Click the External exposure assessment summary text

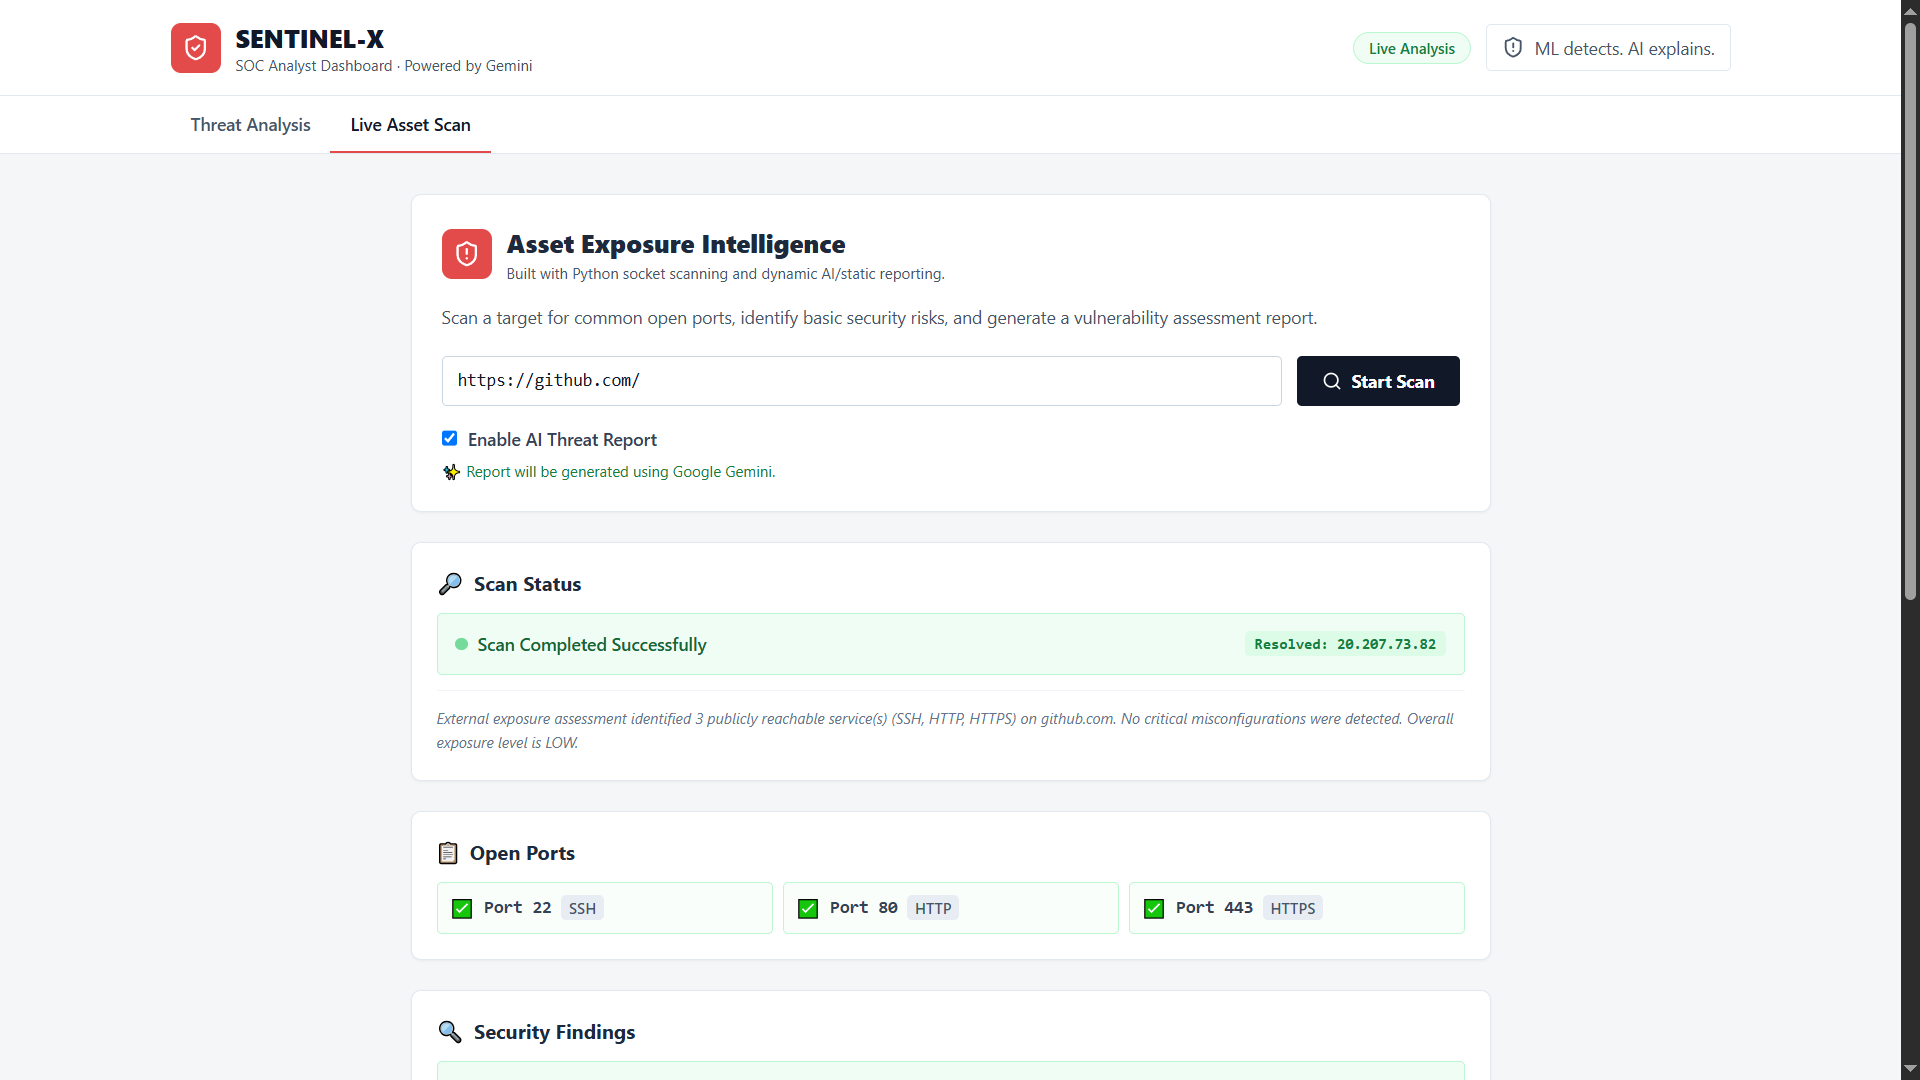click(x=945, y=731)
